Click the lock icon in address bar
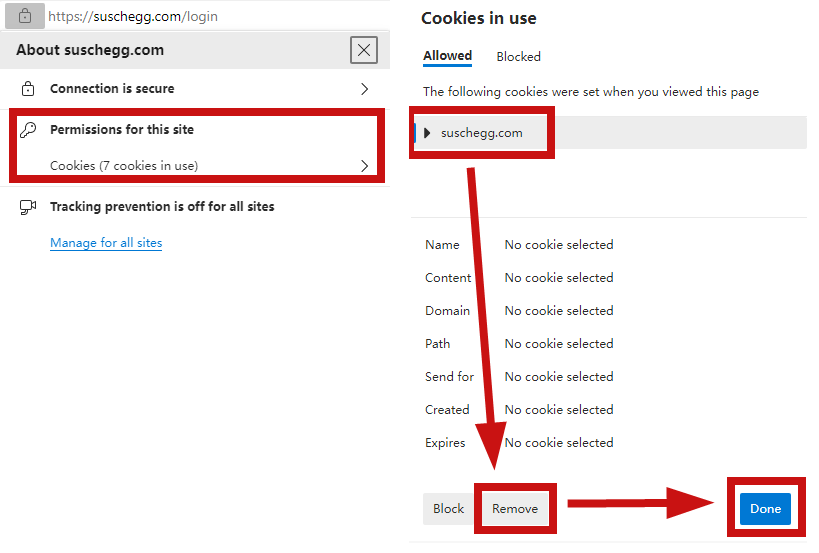Viewport: 819px width, 553px height. [x=25, y=16]
